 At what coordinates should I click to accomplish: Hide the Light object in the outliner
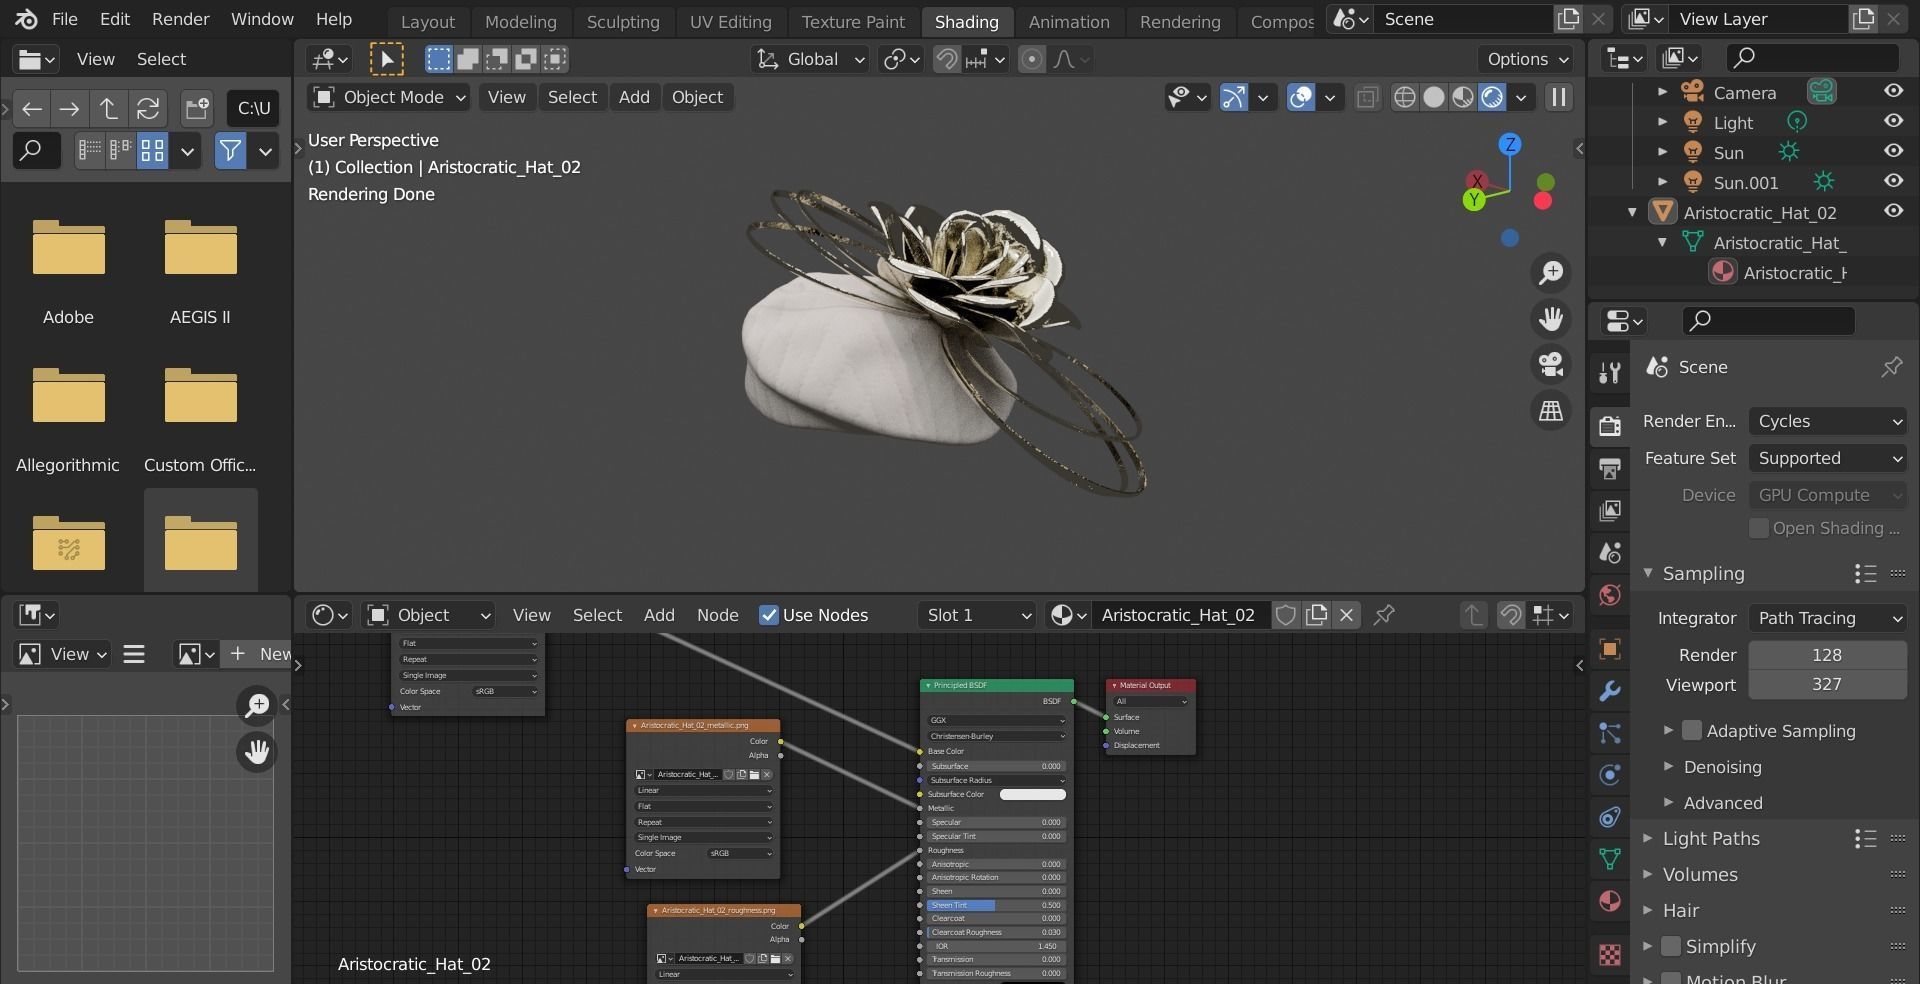tap(1893, 121)
